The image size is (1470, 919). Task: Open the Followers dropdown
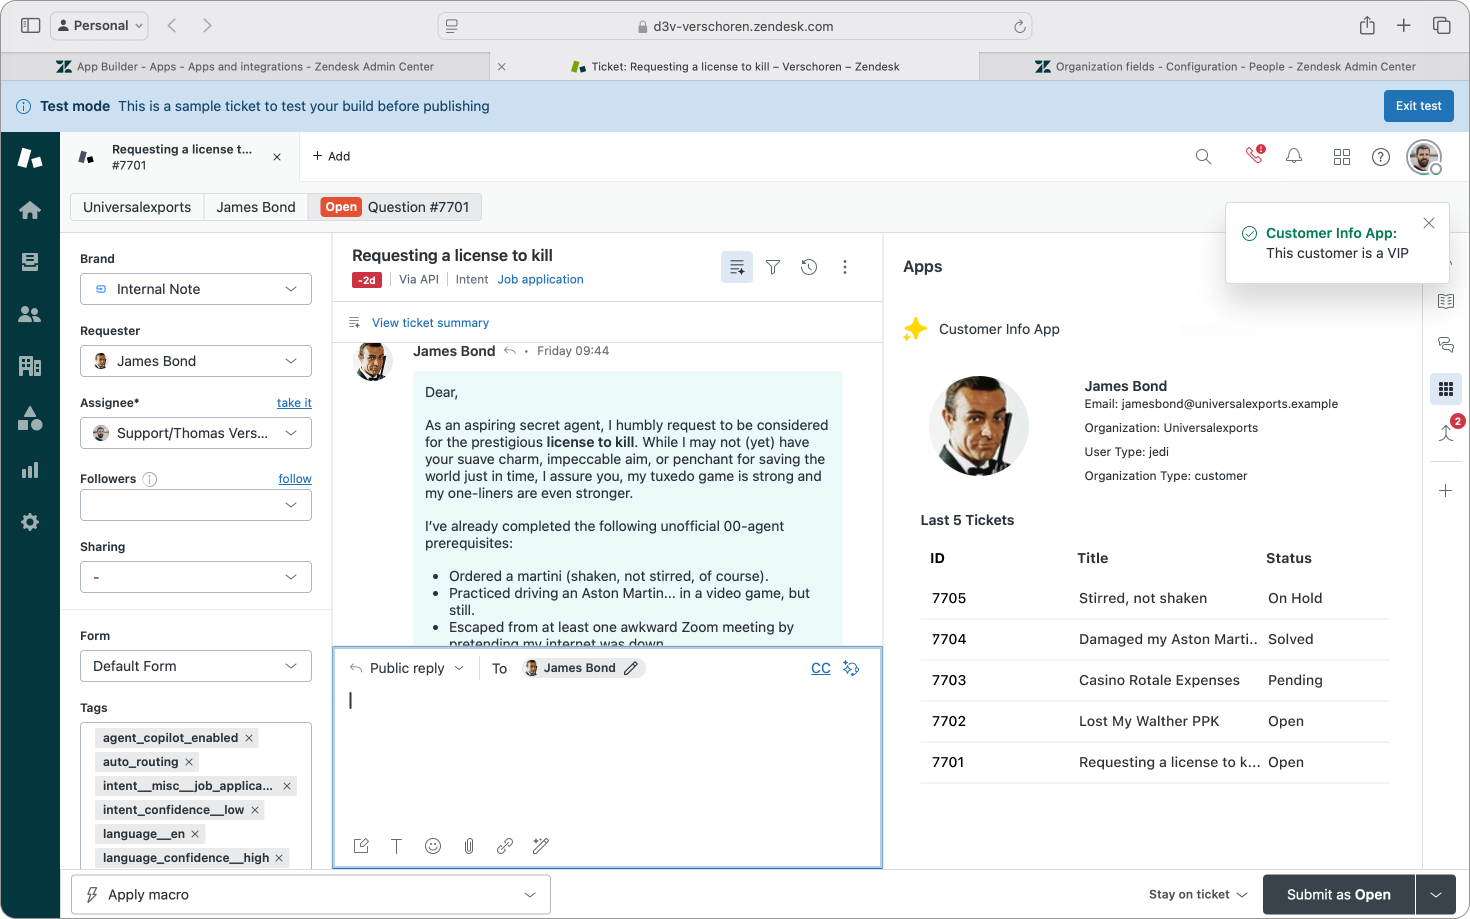(x=196, y=505)
